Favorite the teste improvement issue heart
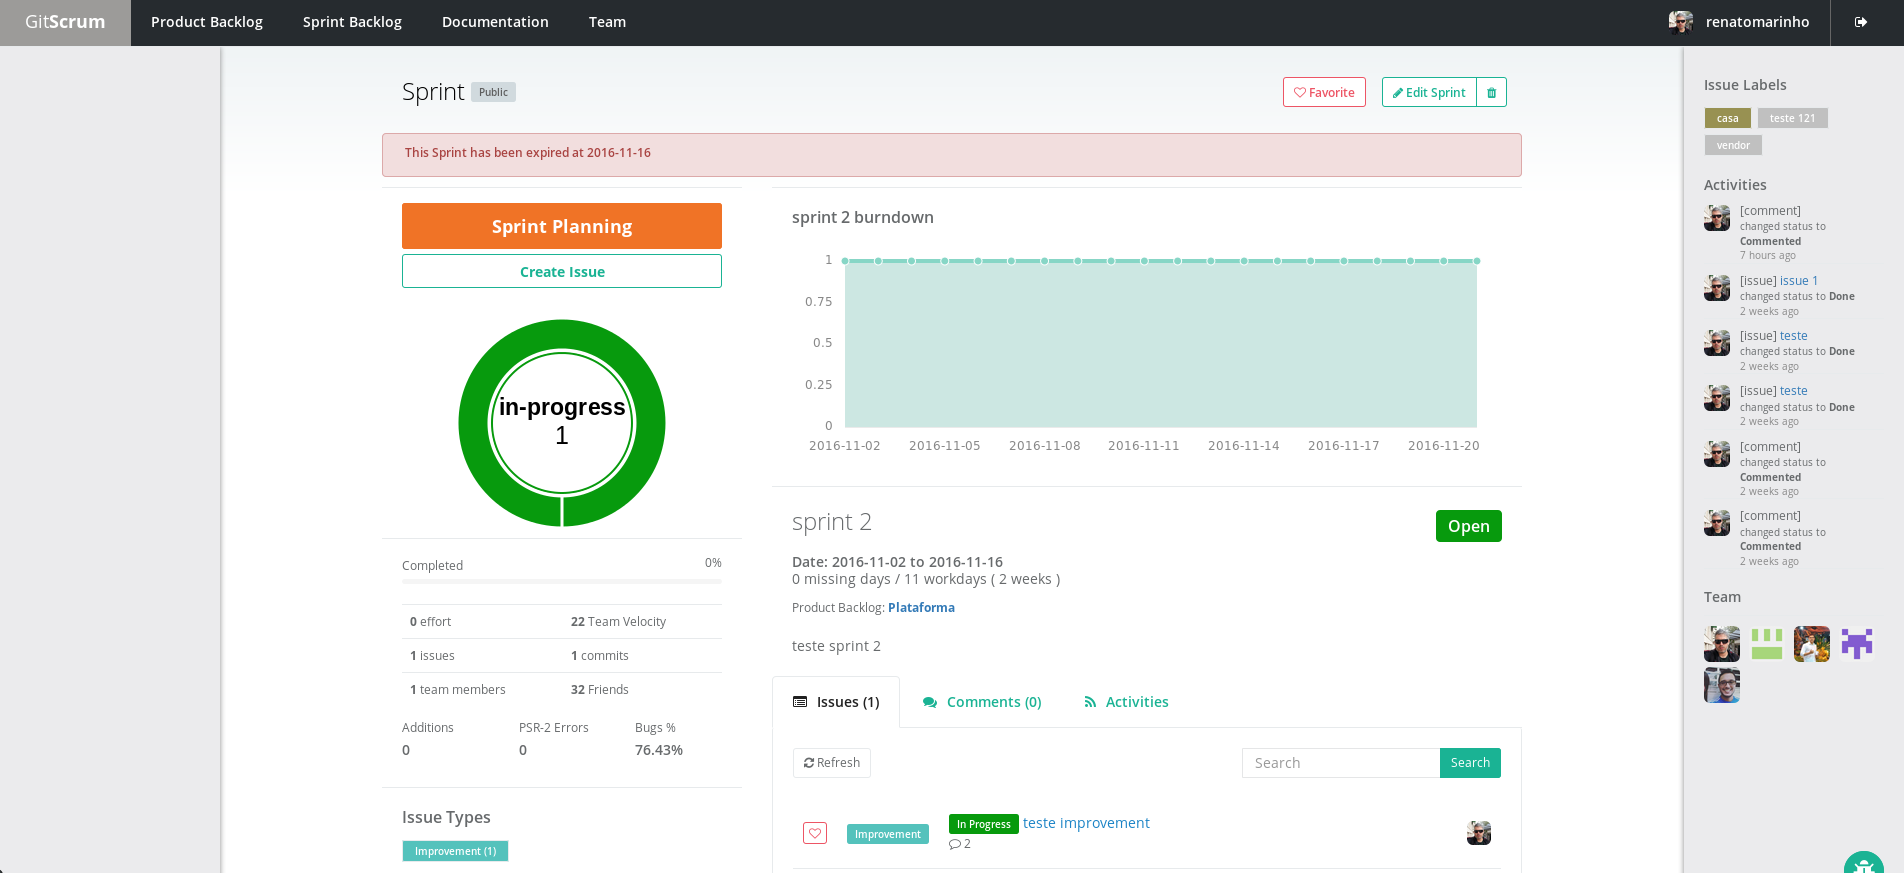Viewport: 1904px width, 873px height. (x=815, y=833)
